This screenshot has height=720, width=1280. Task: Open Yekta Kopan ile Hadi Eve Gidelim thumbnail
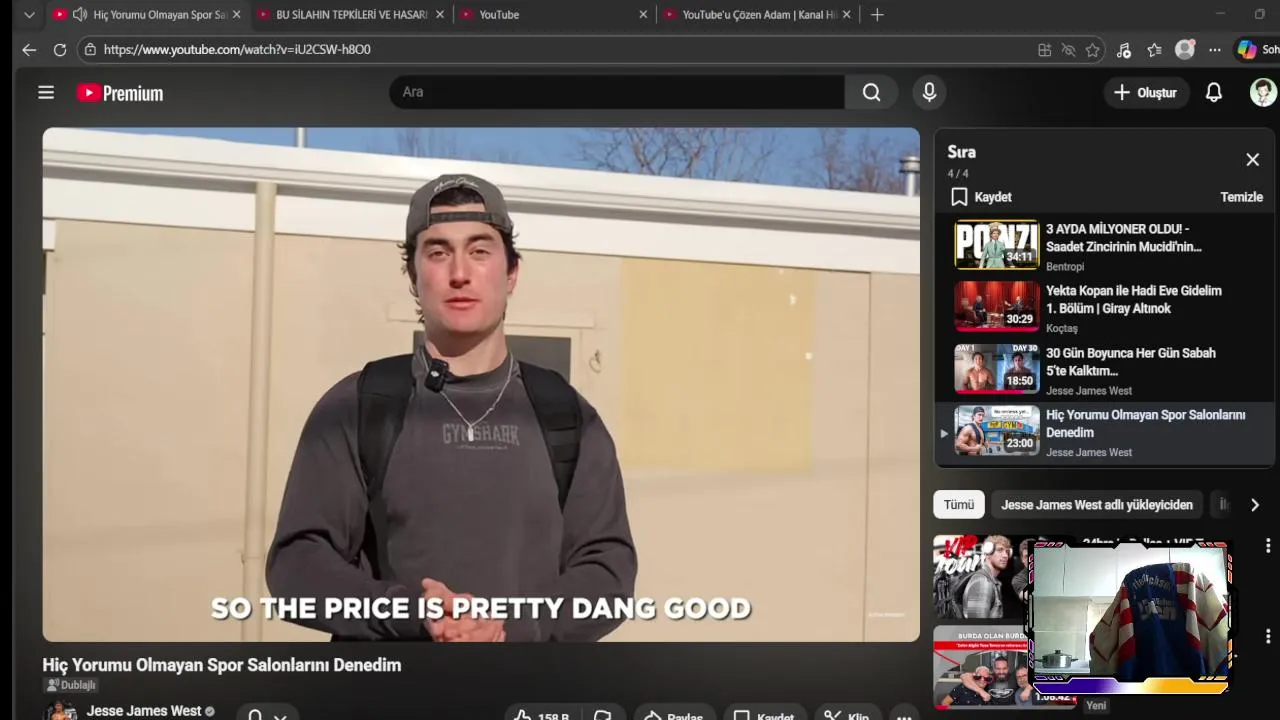997,307
